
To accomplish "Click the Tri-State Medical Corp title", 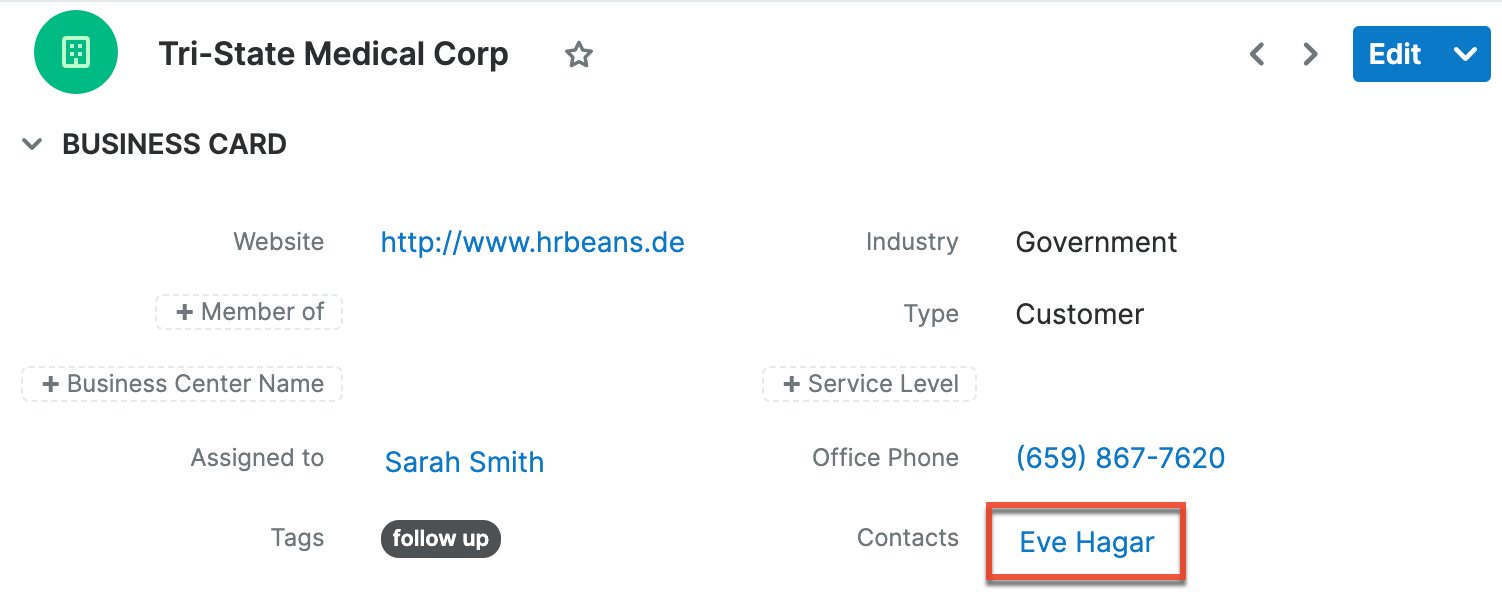I will pos(333,54).
